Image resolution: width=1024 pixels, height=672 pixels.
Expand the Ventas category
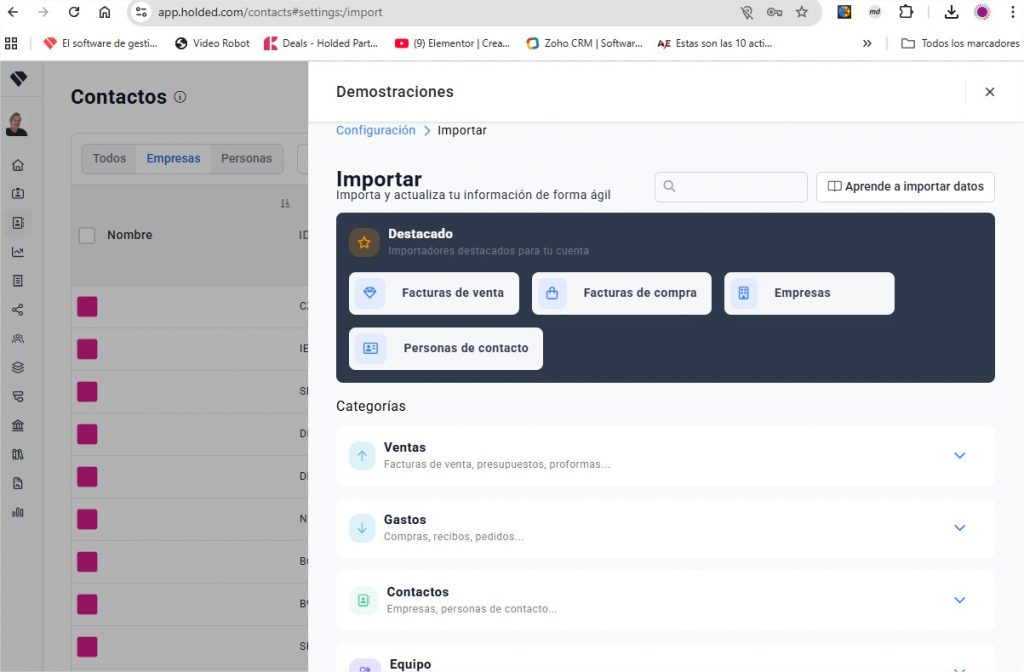click(959, 455)
